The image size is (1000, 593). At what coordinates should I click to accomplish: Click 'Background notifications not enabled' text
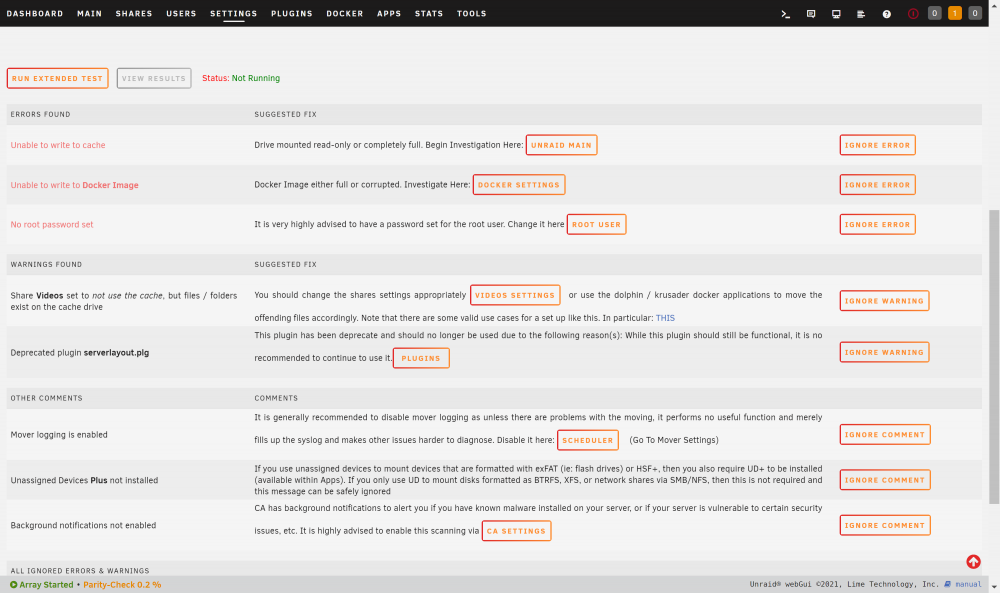(83, 525)
